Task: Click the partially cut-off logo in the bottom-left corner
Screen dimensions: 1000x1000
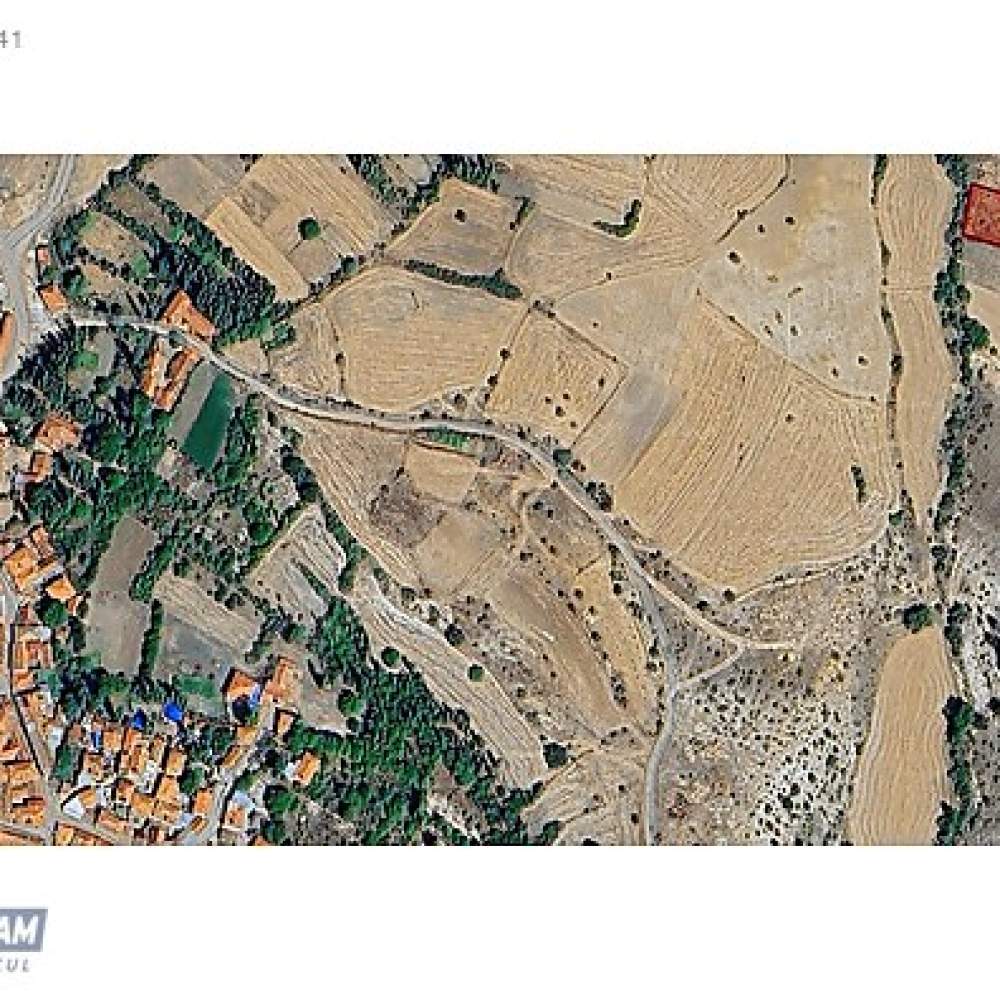Action: coord(22,937)
